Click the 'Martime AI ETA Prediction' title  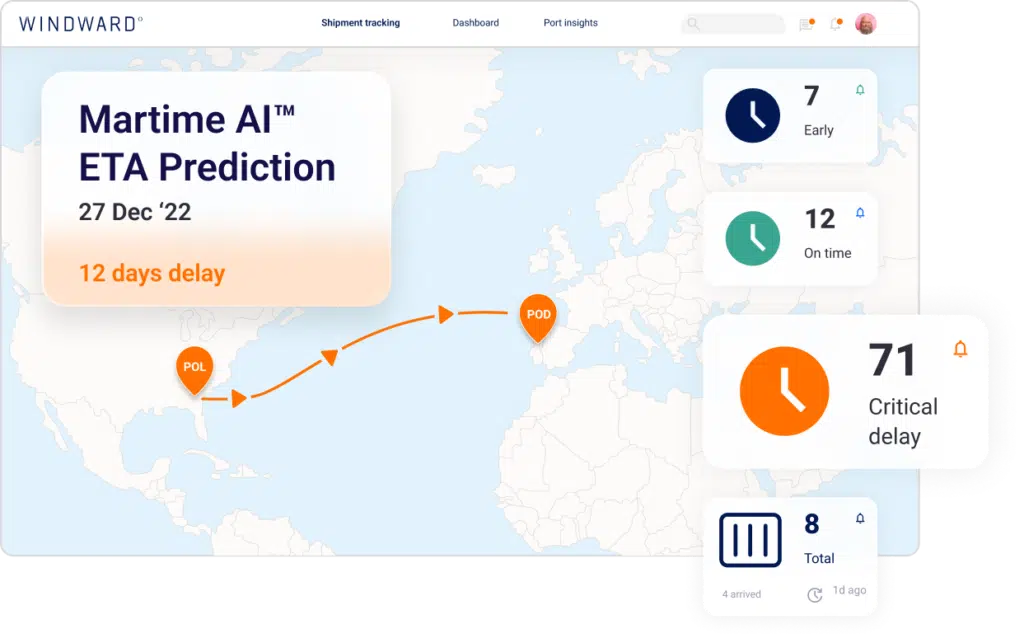pyautogui.click(x=207, y=143)
